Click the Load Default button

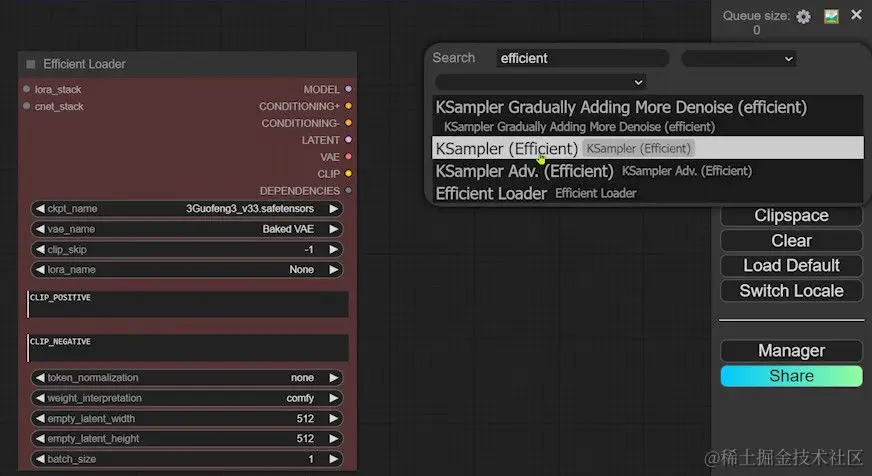point(791,266)
